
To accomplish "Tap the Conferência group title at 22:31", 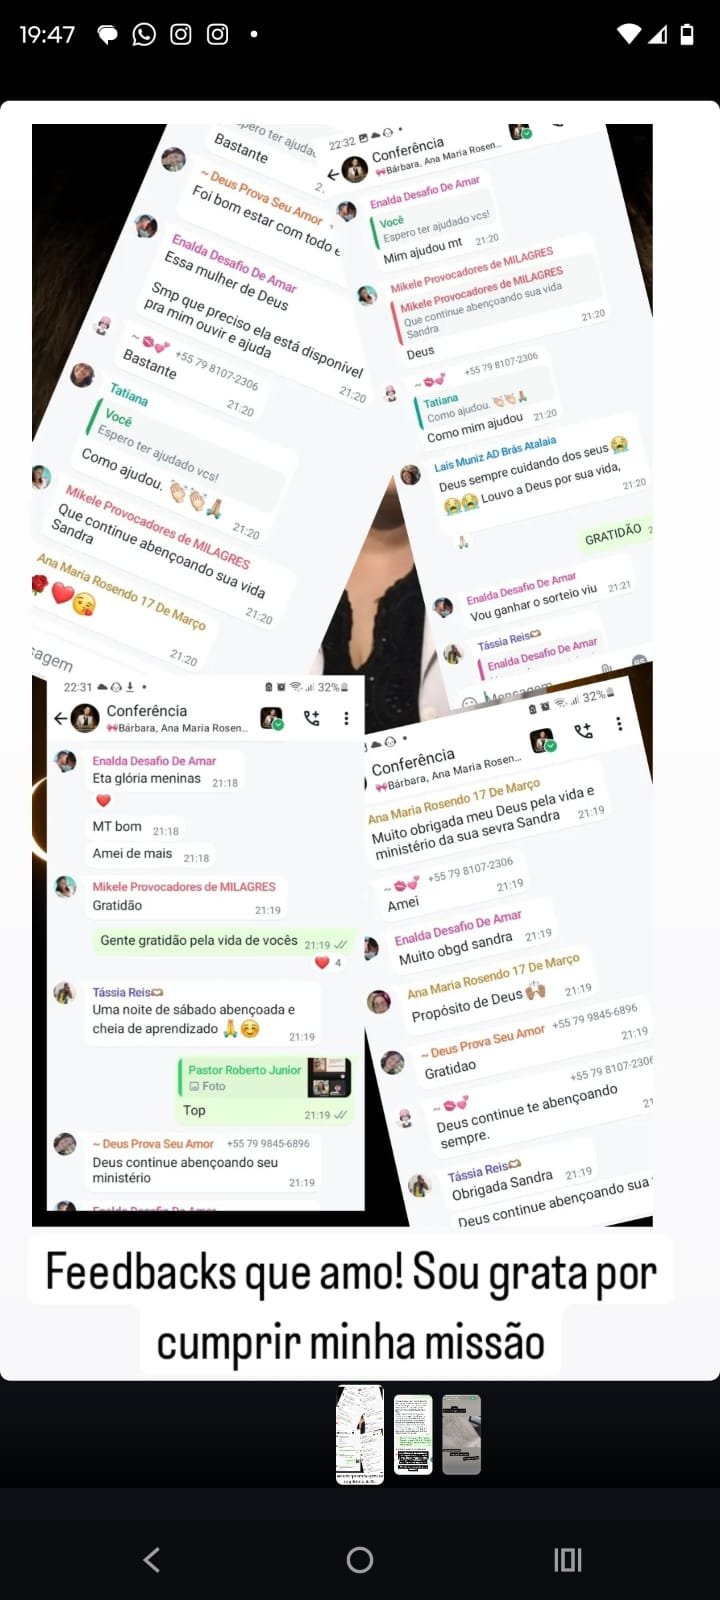I will (x=147, y=710).
